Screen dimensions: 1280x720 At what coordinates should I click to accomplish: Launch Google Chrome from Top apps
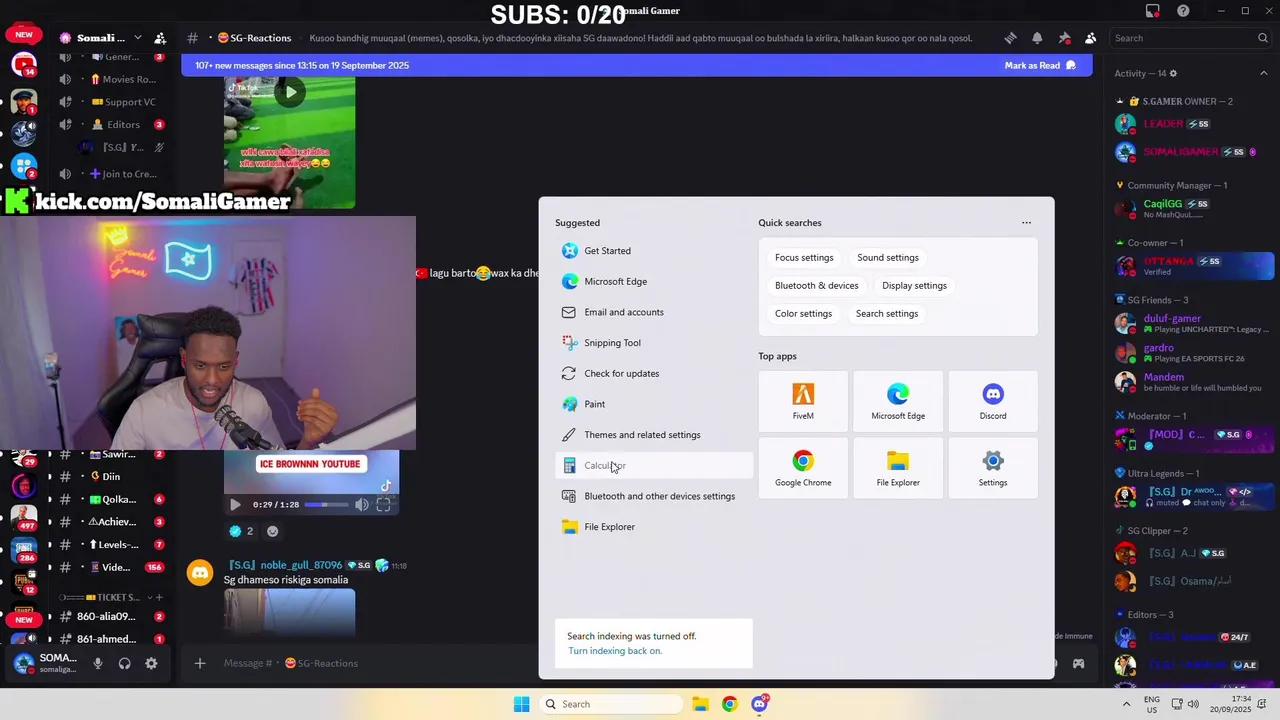pyautogui.click(x=803, y=468)
